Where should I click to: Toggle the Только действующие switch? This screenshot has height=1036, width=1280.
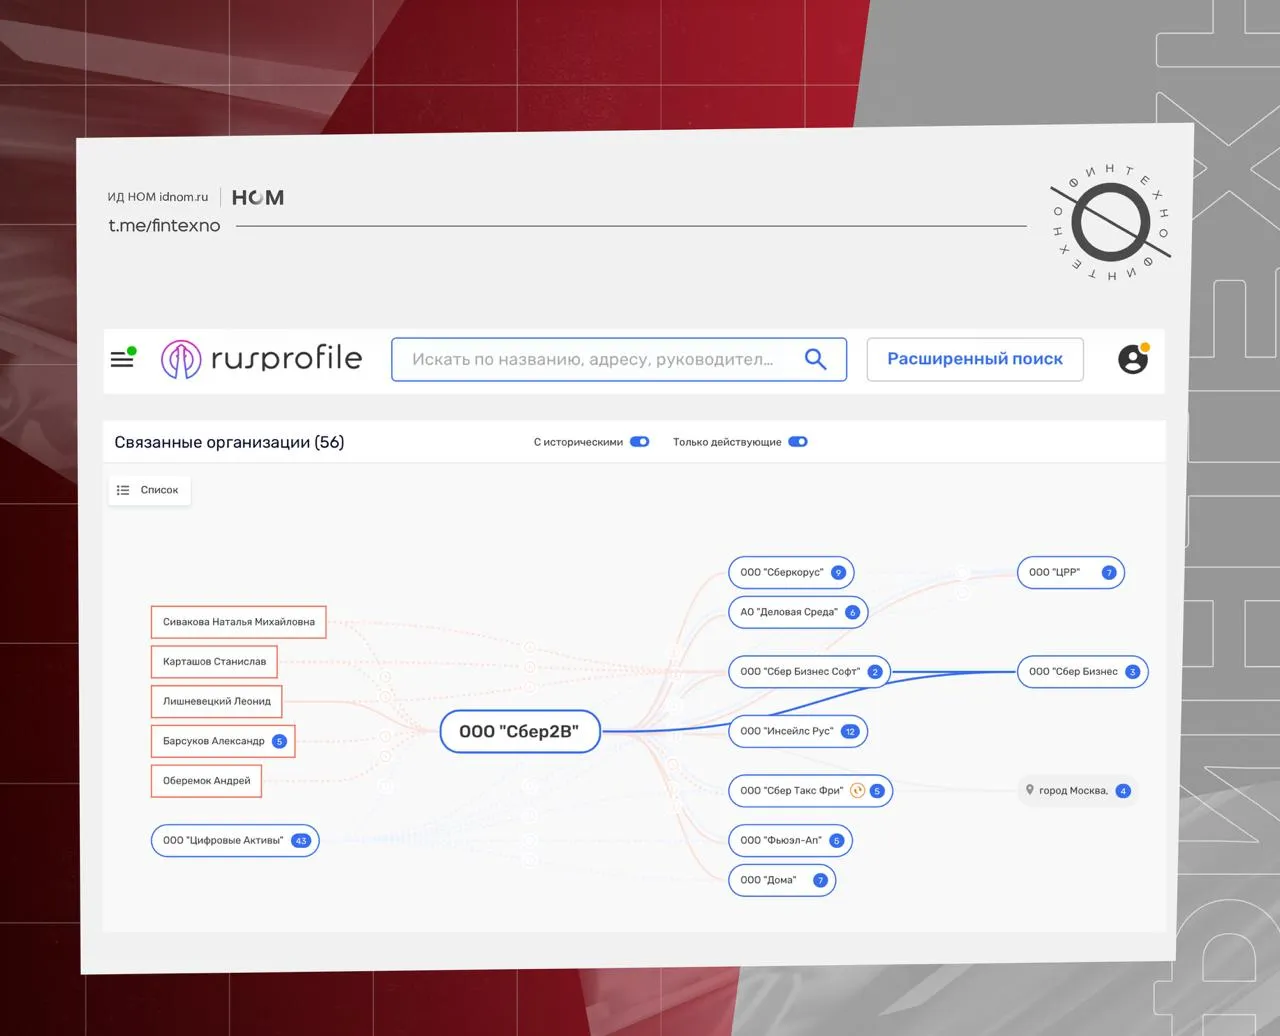[798, 442]
